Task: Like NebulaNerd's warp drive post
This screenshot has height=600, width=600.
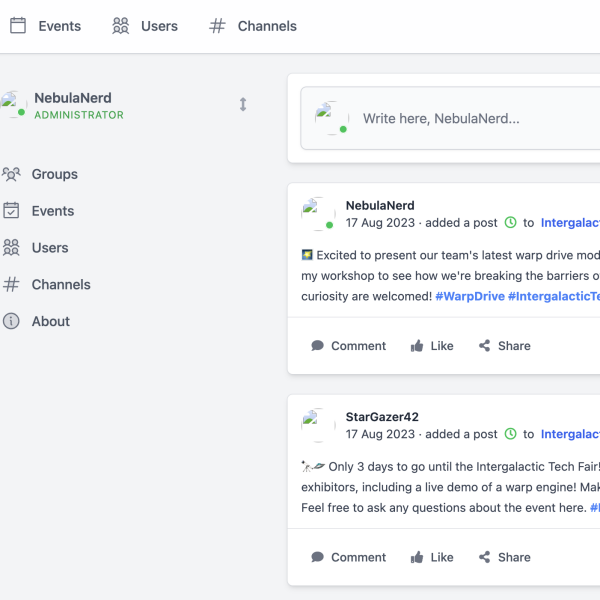Action: [x=432, y=346]
